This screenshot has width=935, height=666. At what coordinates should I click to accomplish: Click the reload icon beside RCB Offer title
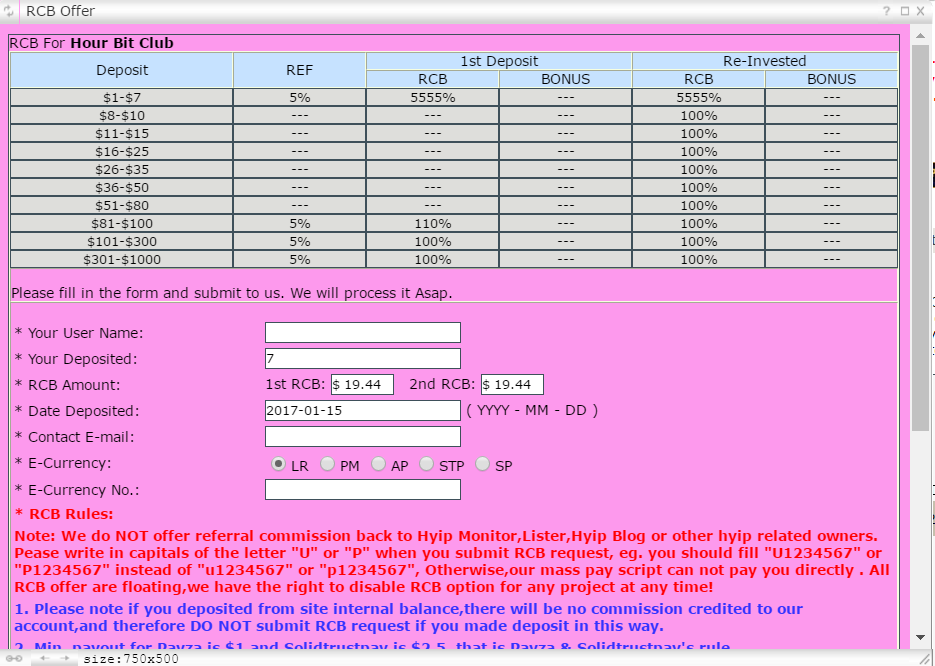click(8, 11)
